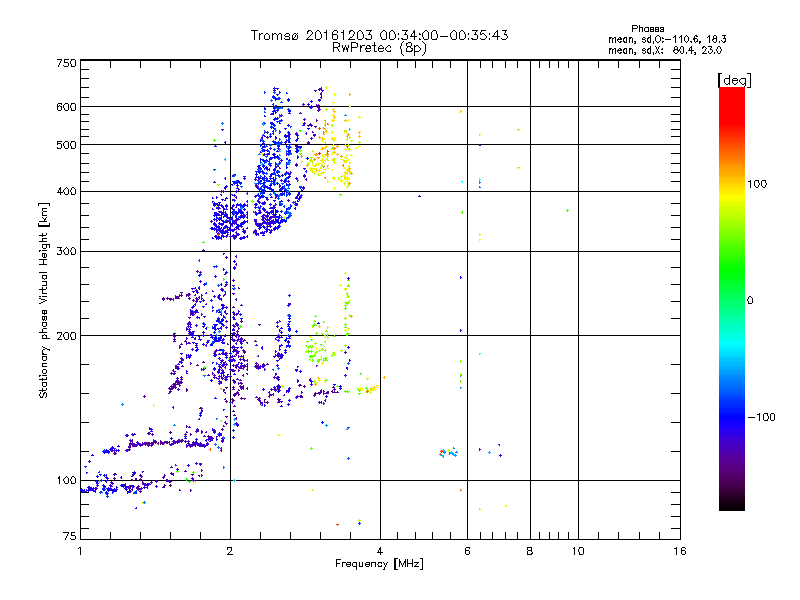800x600 pixels.
Task: Click the y-axis tick label '400'
Action: point(66,192)
